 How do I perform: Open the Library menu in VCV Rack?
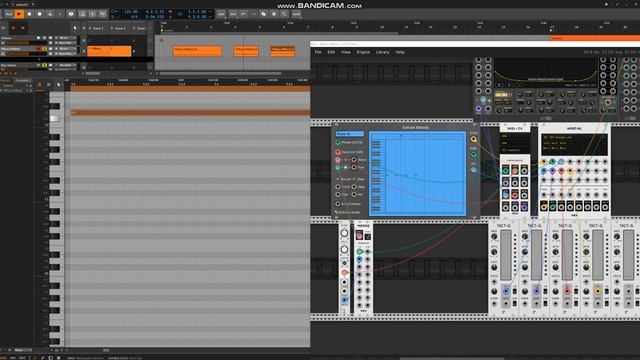point(382,52)
